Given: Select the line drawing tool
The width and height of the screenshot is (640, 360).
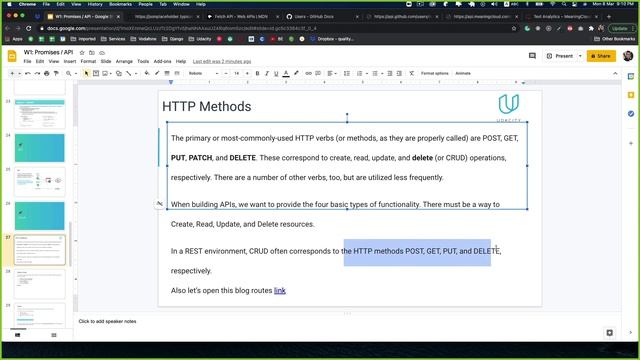Looking at the screenshot, I should [129, 73].
